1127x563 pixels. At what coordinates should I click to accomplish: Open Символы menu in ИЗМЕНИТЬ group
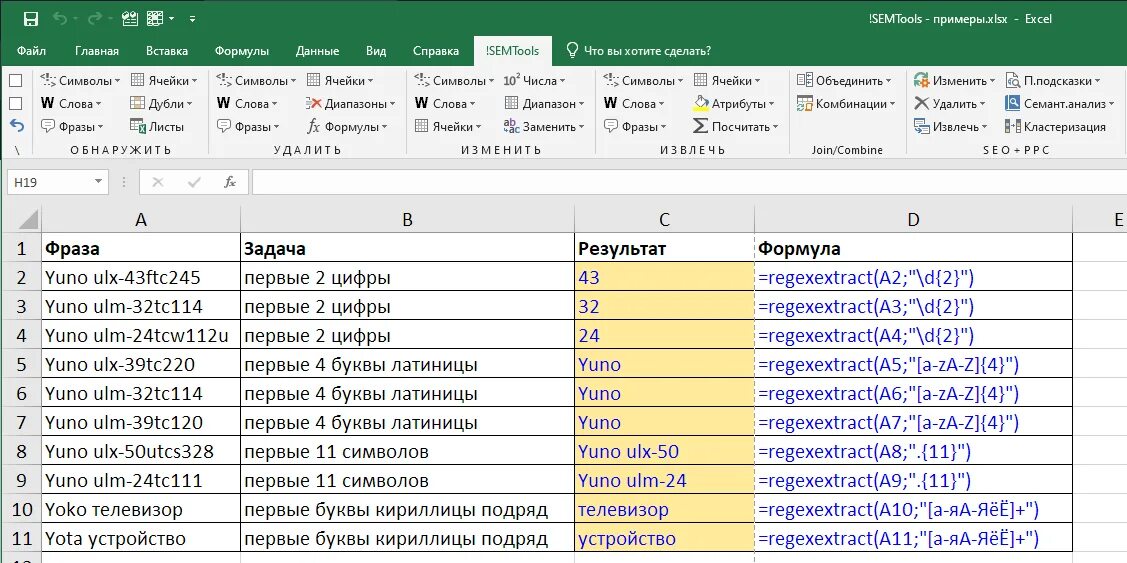[454, 81]
